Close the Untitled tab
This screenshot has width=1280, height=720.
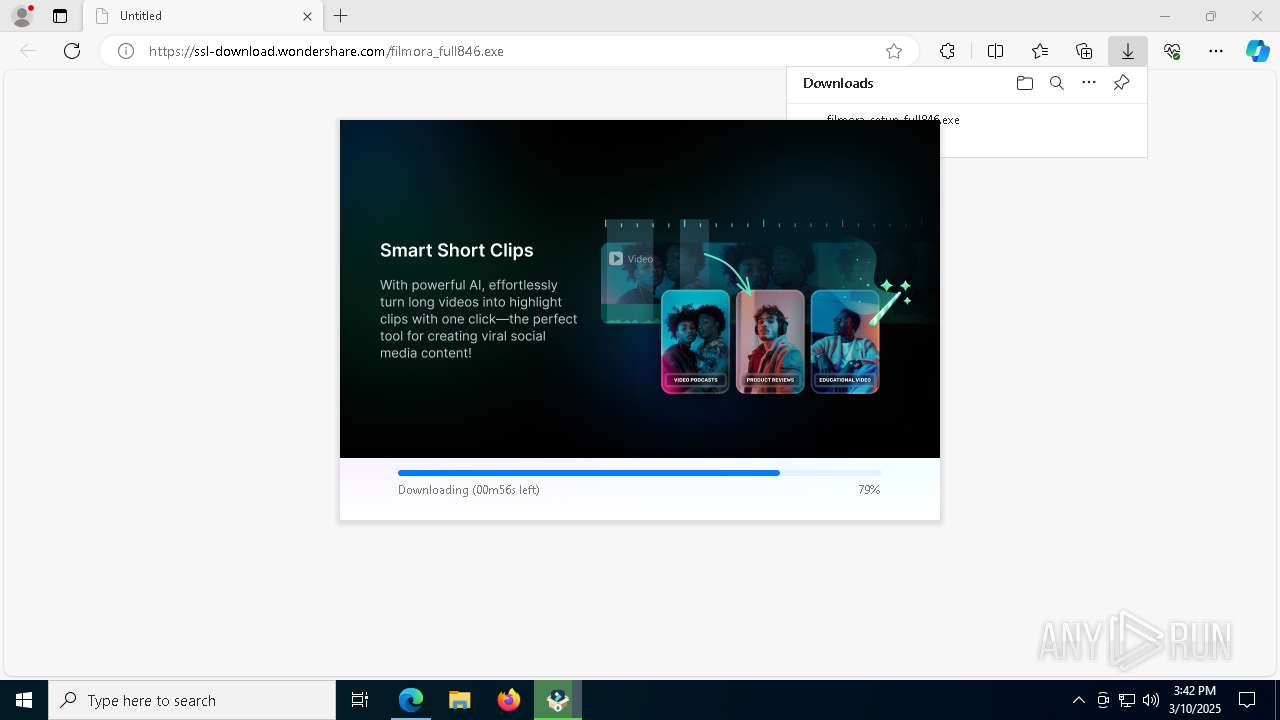[307, 16]
